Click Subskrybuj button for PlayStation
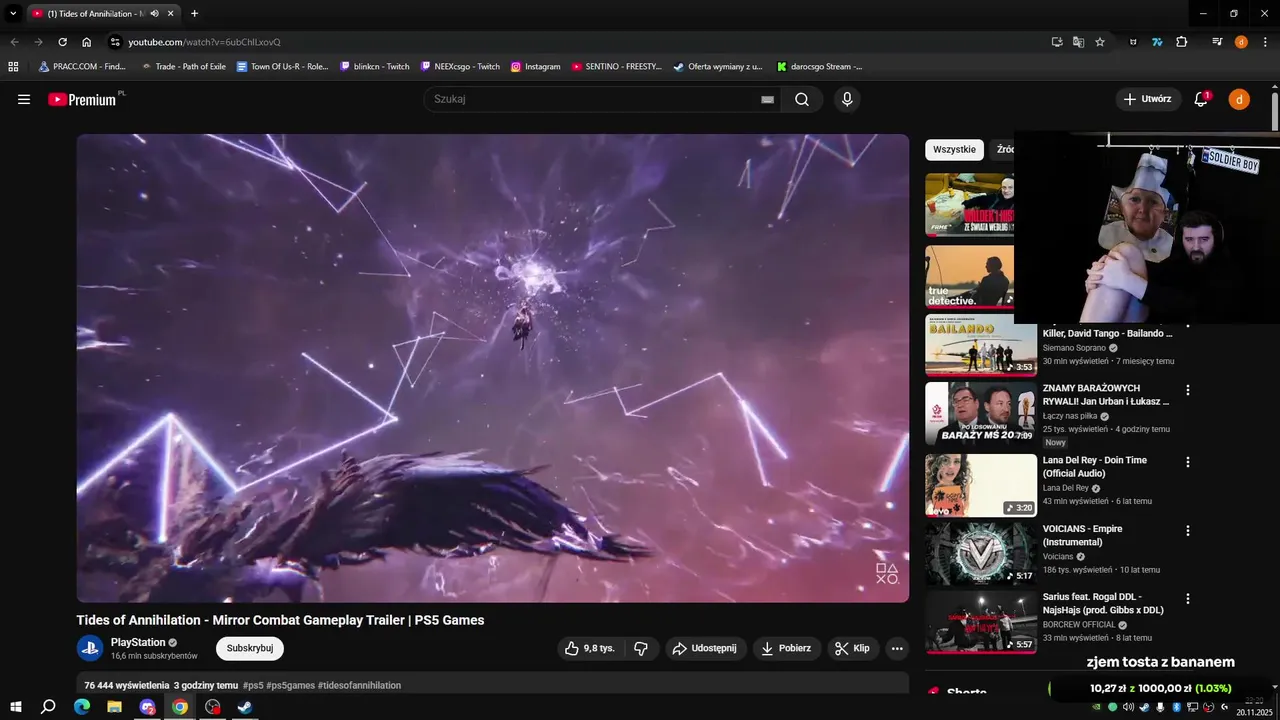Viewport: 1280px width, 720px height. 250,648
